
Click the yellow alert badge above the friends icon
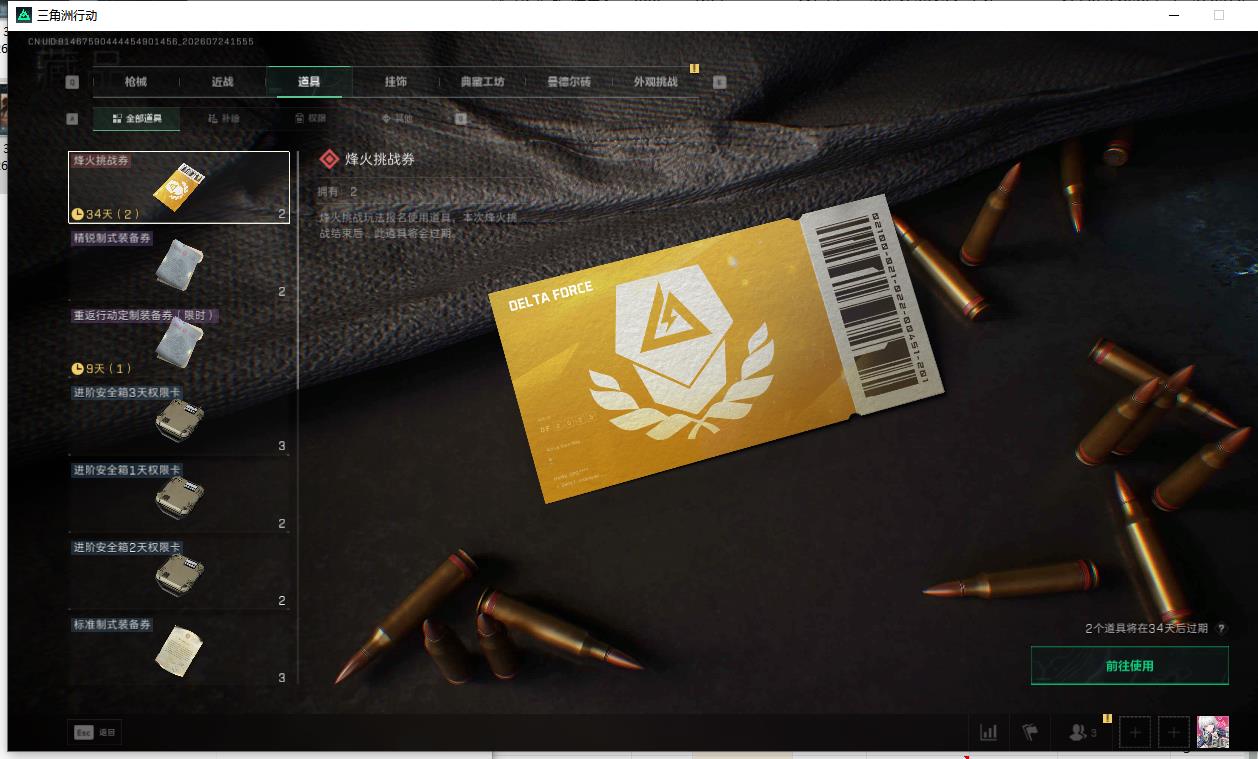(x=1107, y=718)
